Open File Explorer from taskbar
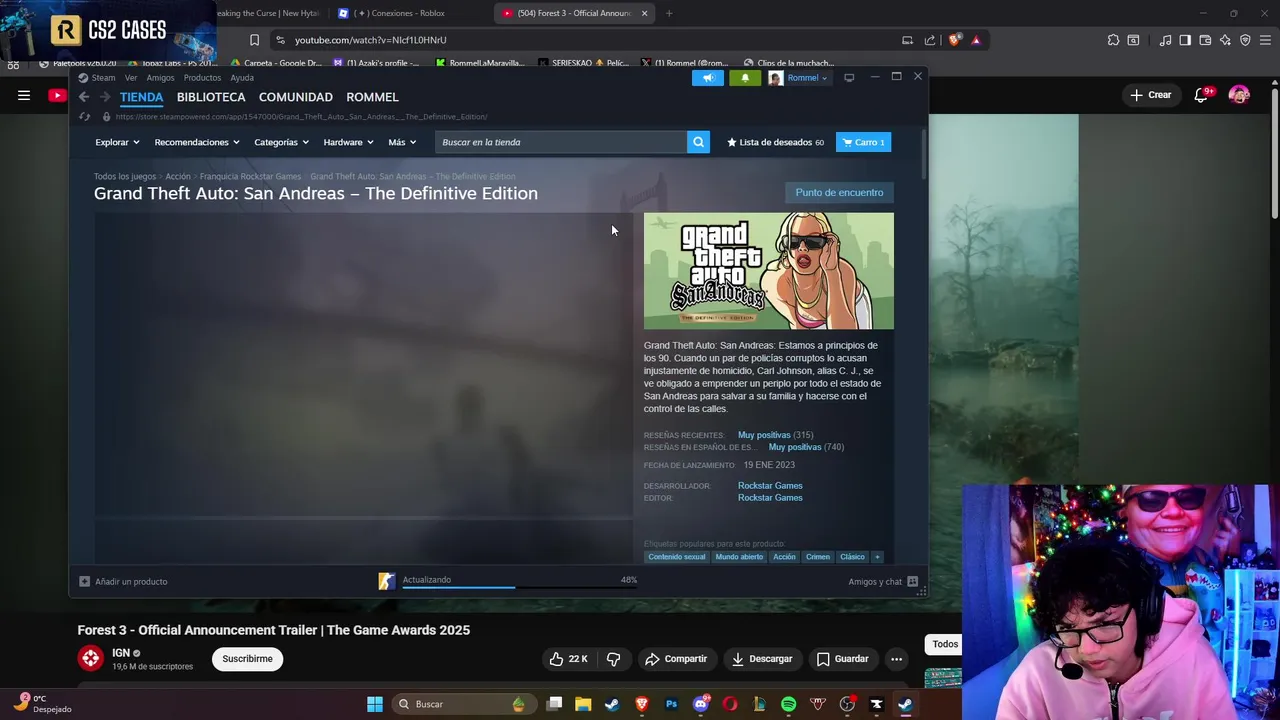This screenshot has width=1280, height=720. 583,704
